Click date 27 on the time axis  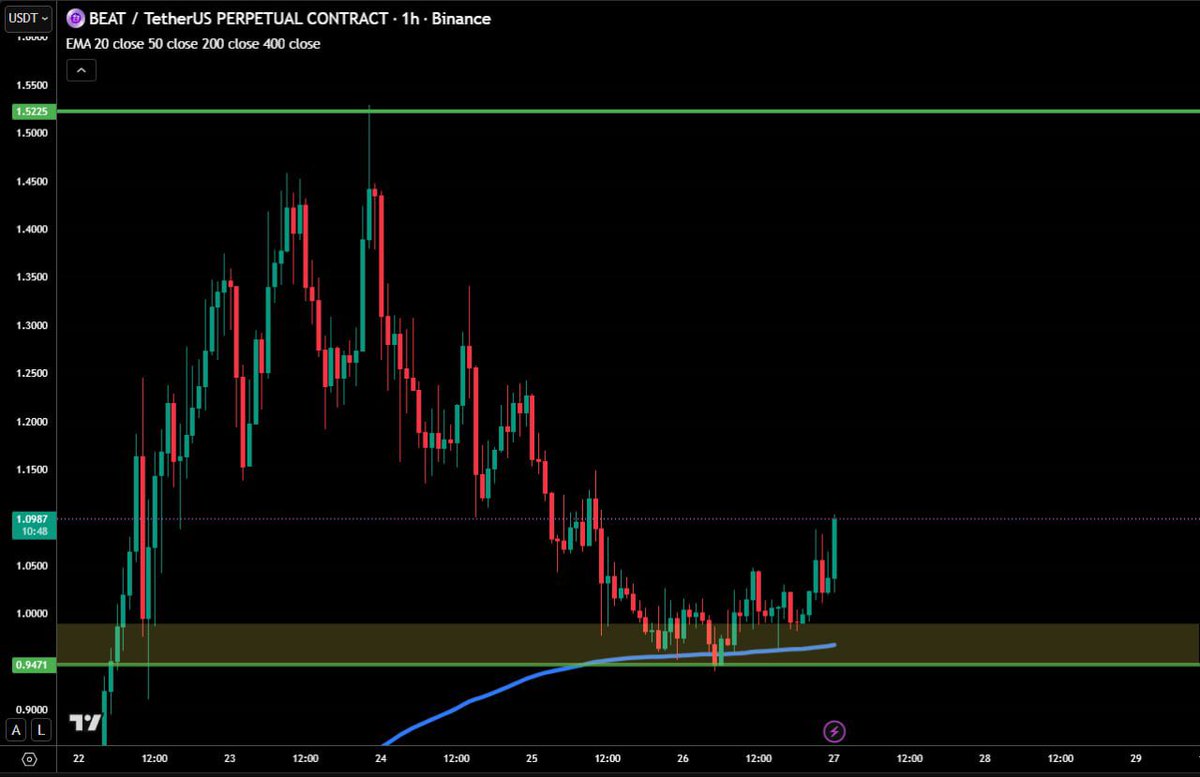834,759
